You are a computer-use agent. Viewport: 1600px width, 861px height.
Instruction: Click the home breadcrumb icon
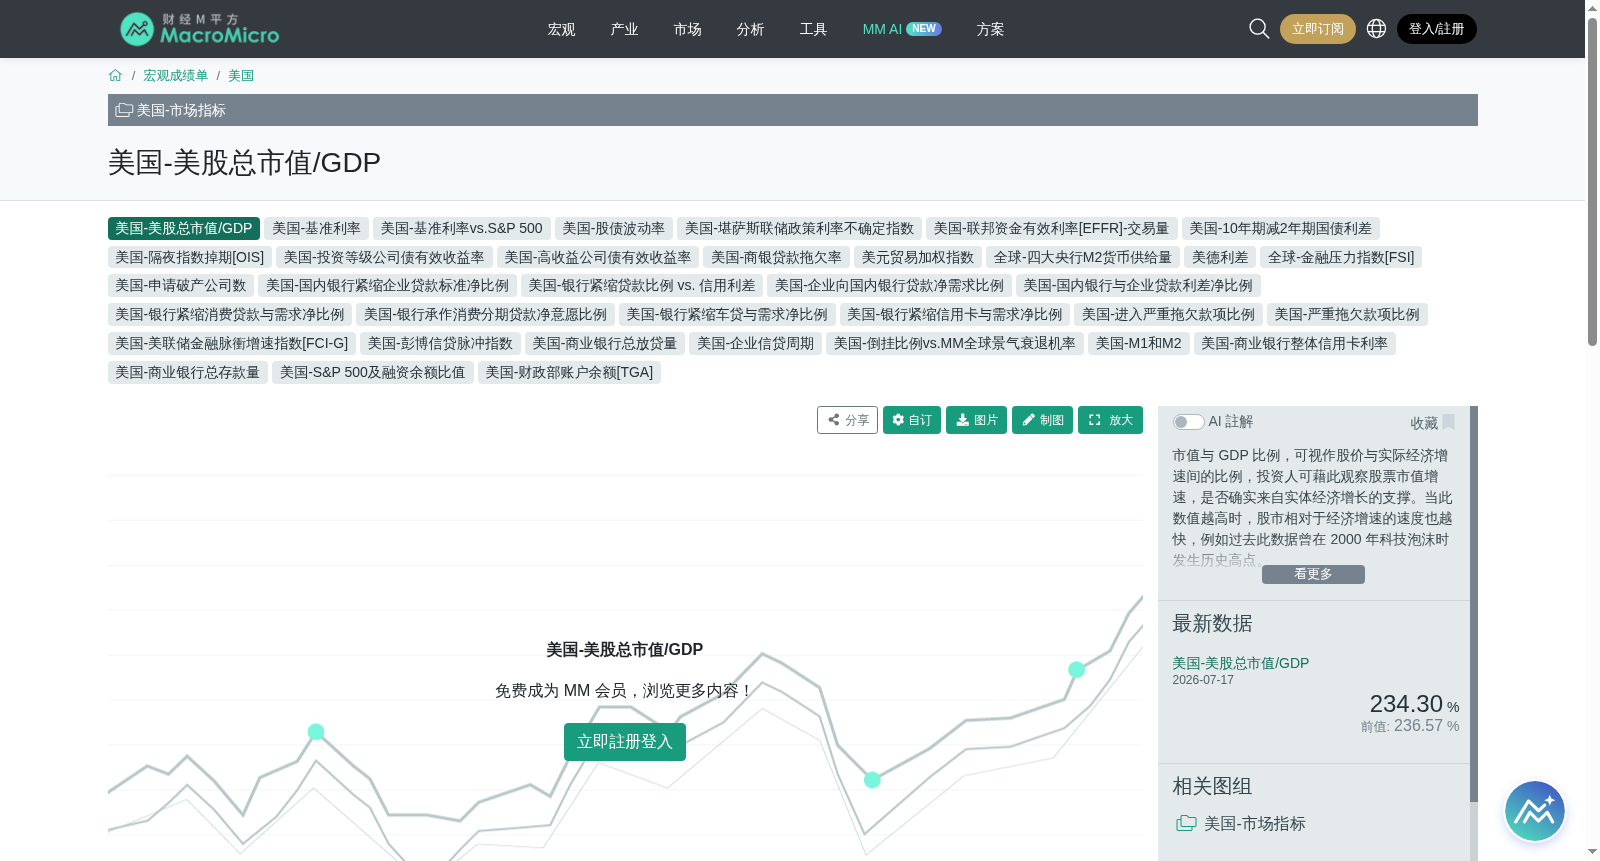pos(115,76)
